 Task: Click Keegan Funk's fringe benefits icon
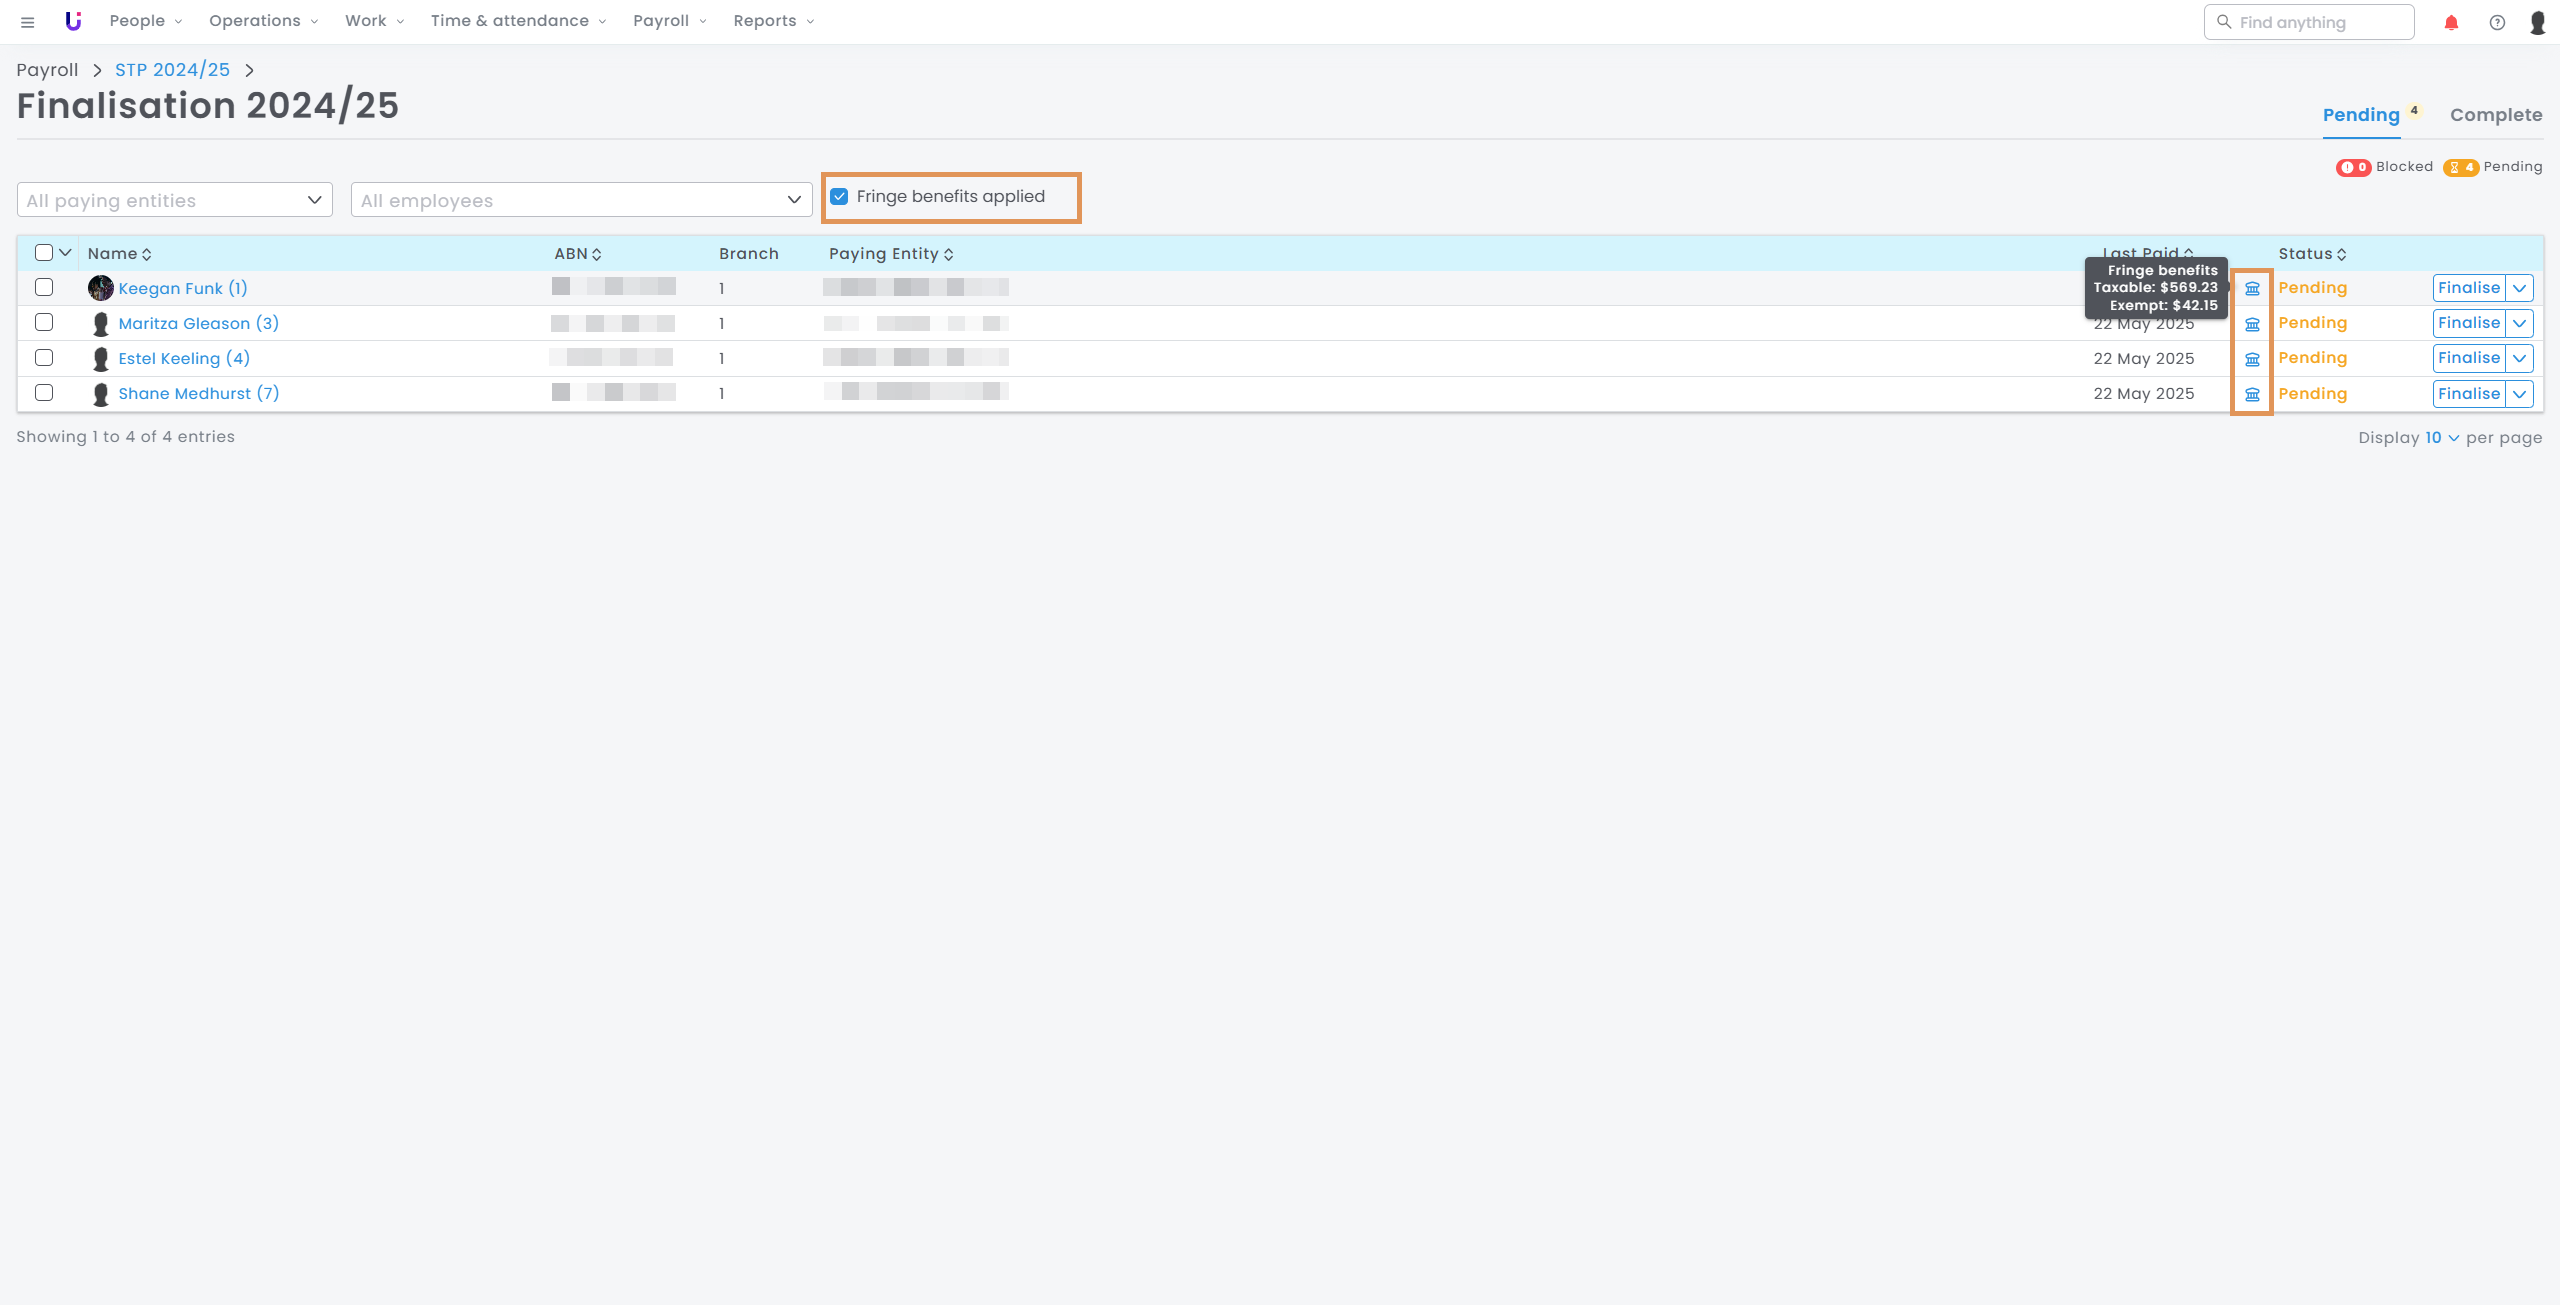pyautogui.click(x=2252, y=289)
